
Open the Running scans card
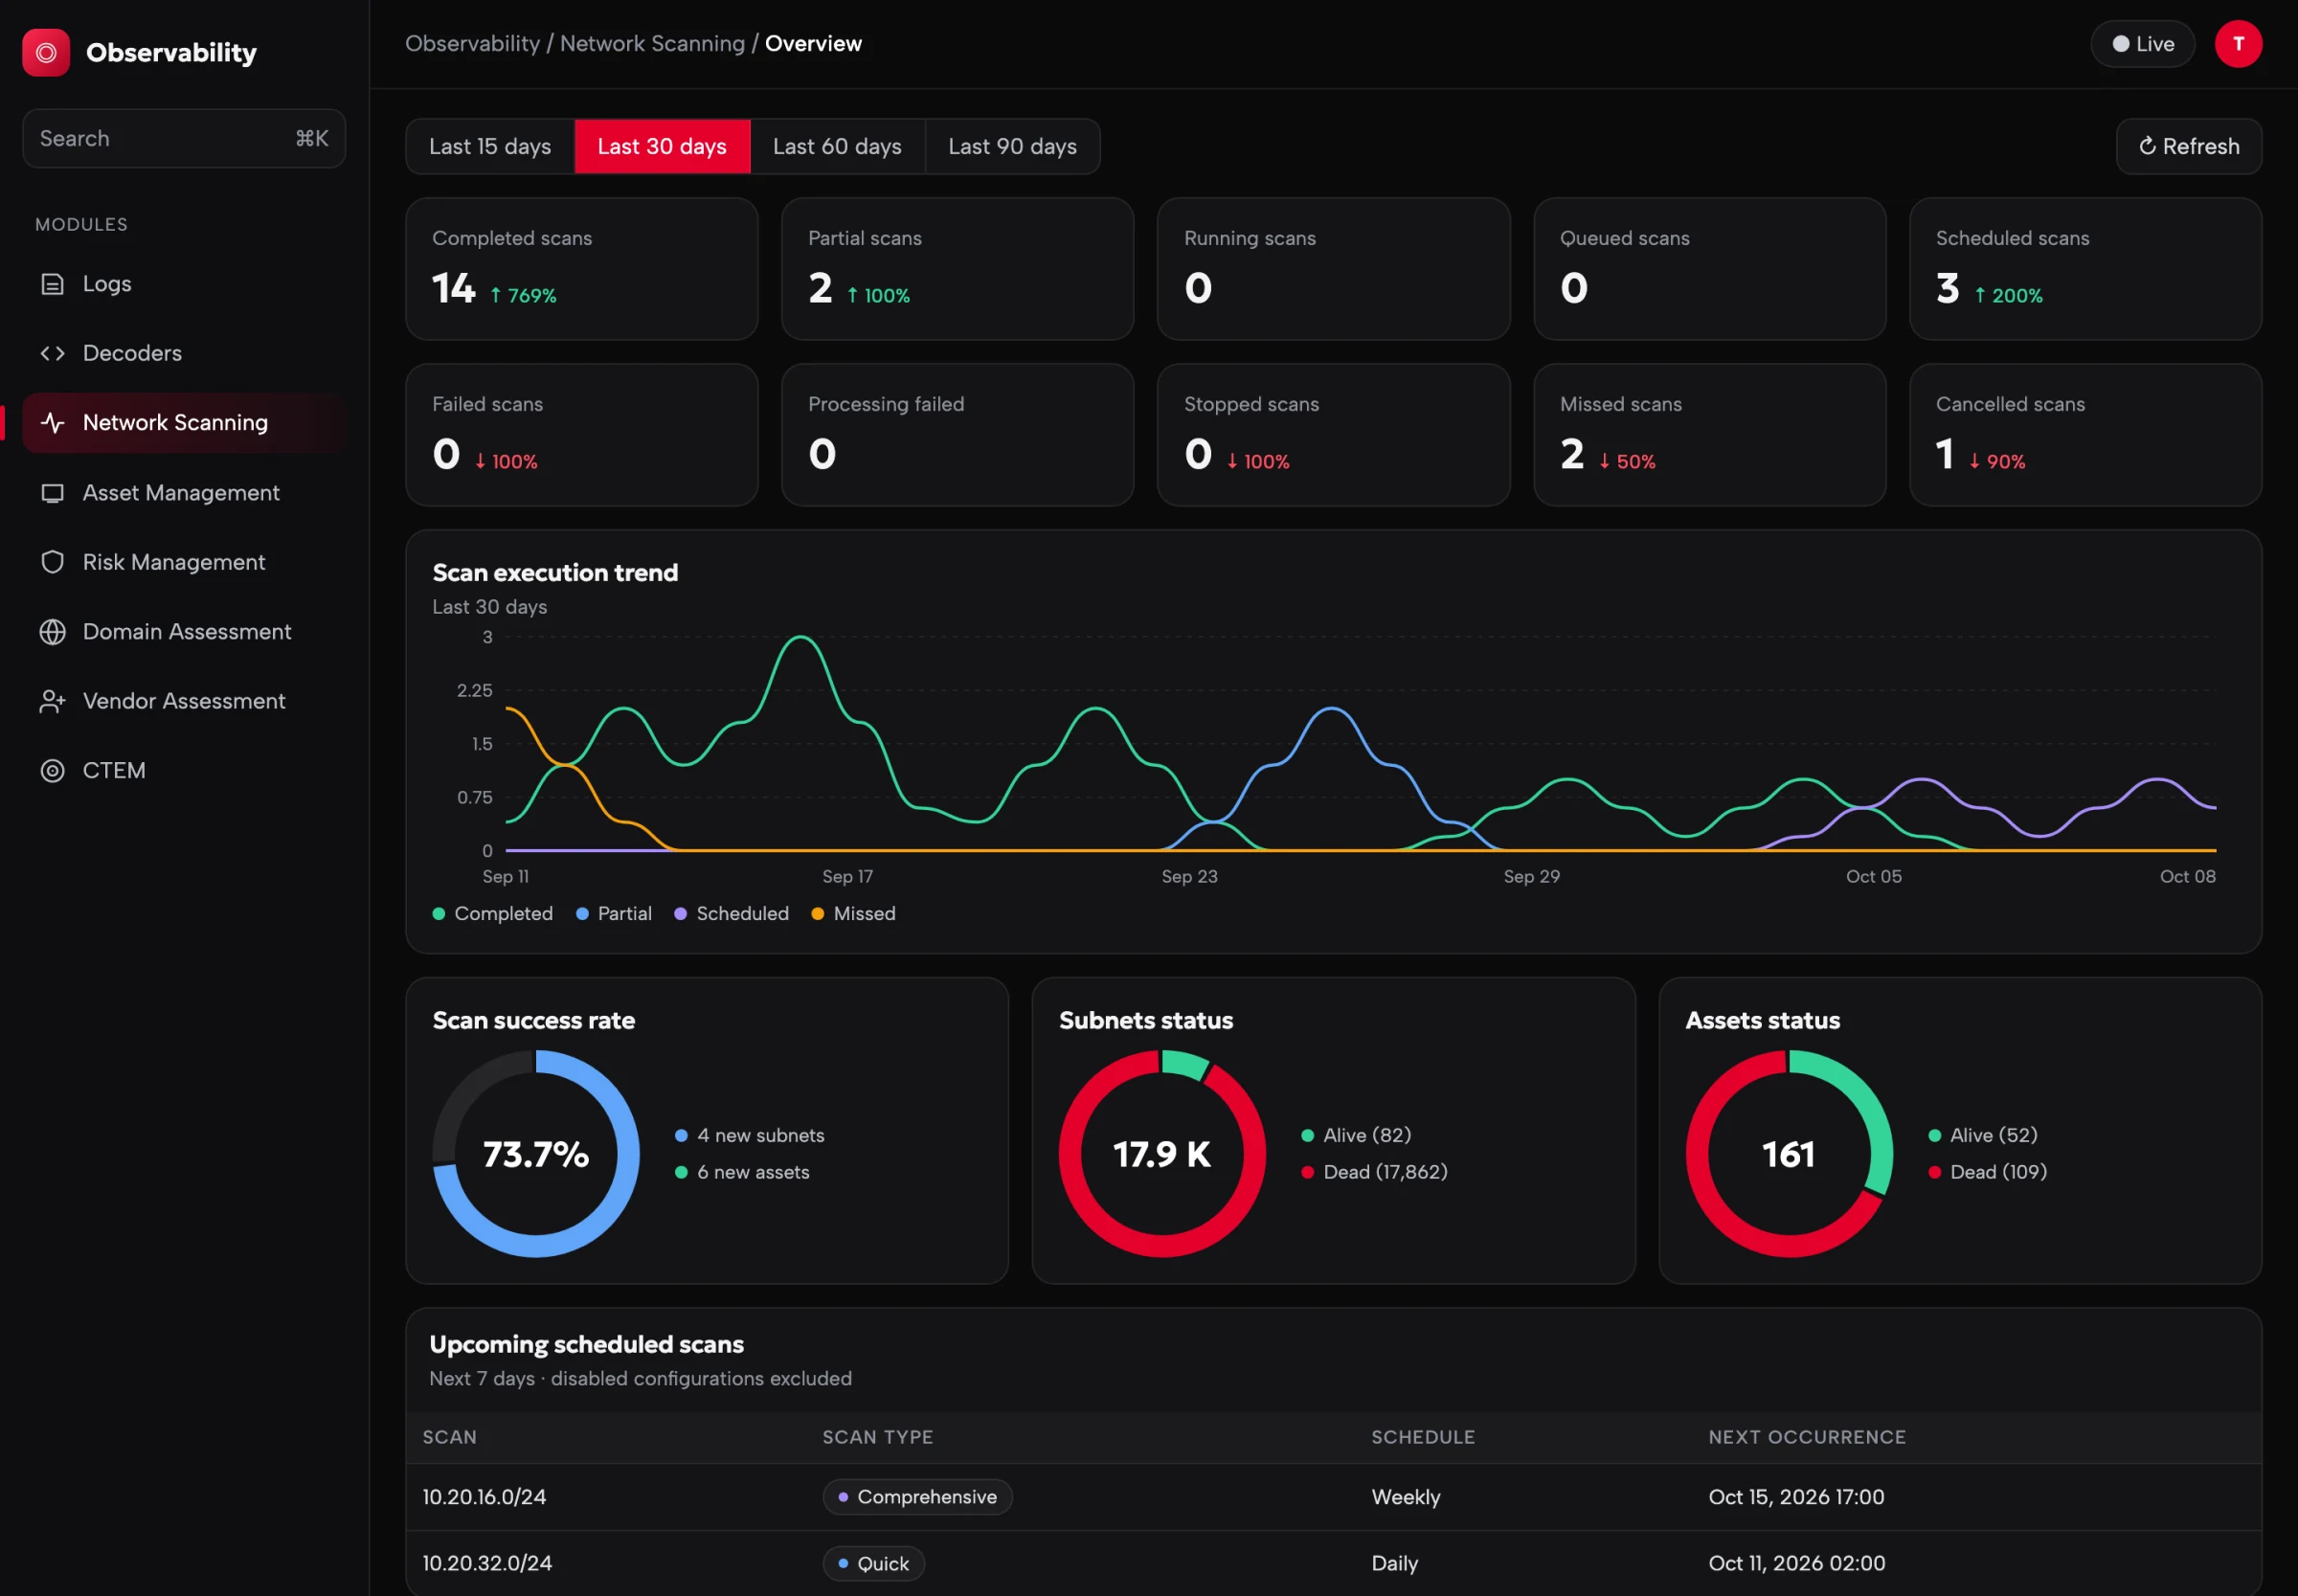pos(1333,269)
